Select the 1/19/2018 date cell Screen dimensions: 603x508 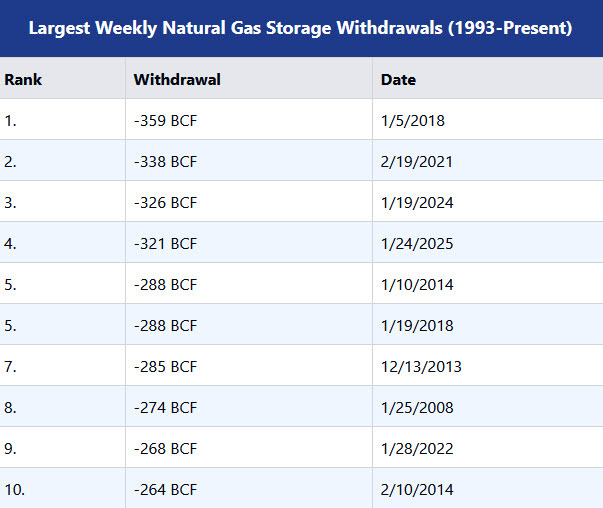click(417, 326)
